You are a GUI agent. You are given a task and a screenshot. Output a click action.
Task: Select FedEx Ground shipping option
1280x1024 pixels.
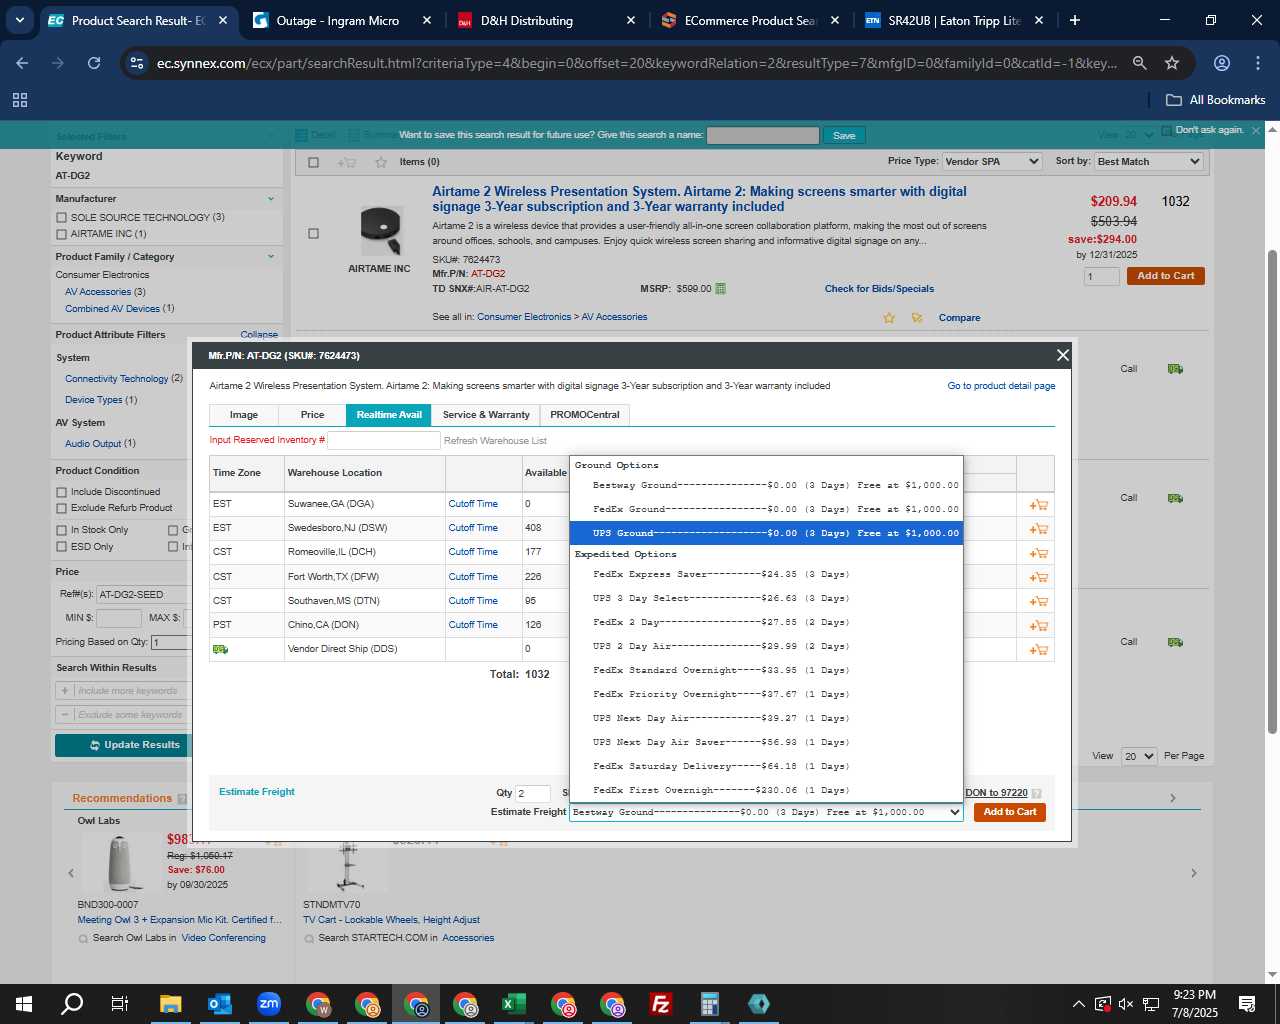pyautogui.click(x=766, y=509)
